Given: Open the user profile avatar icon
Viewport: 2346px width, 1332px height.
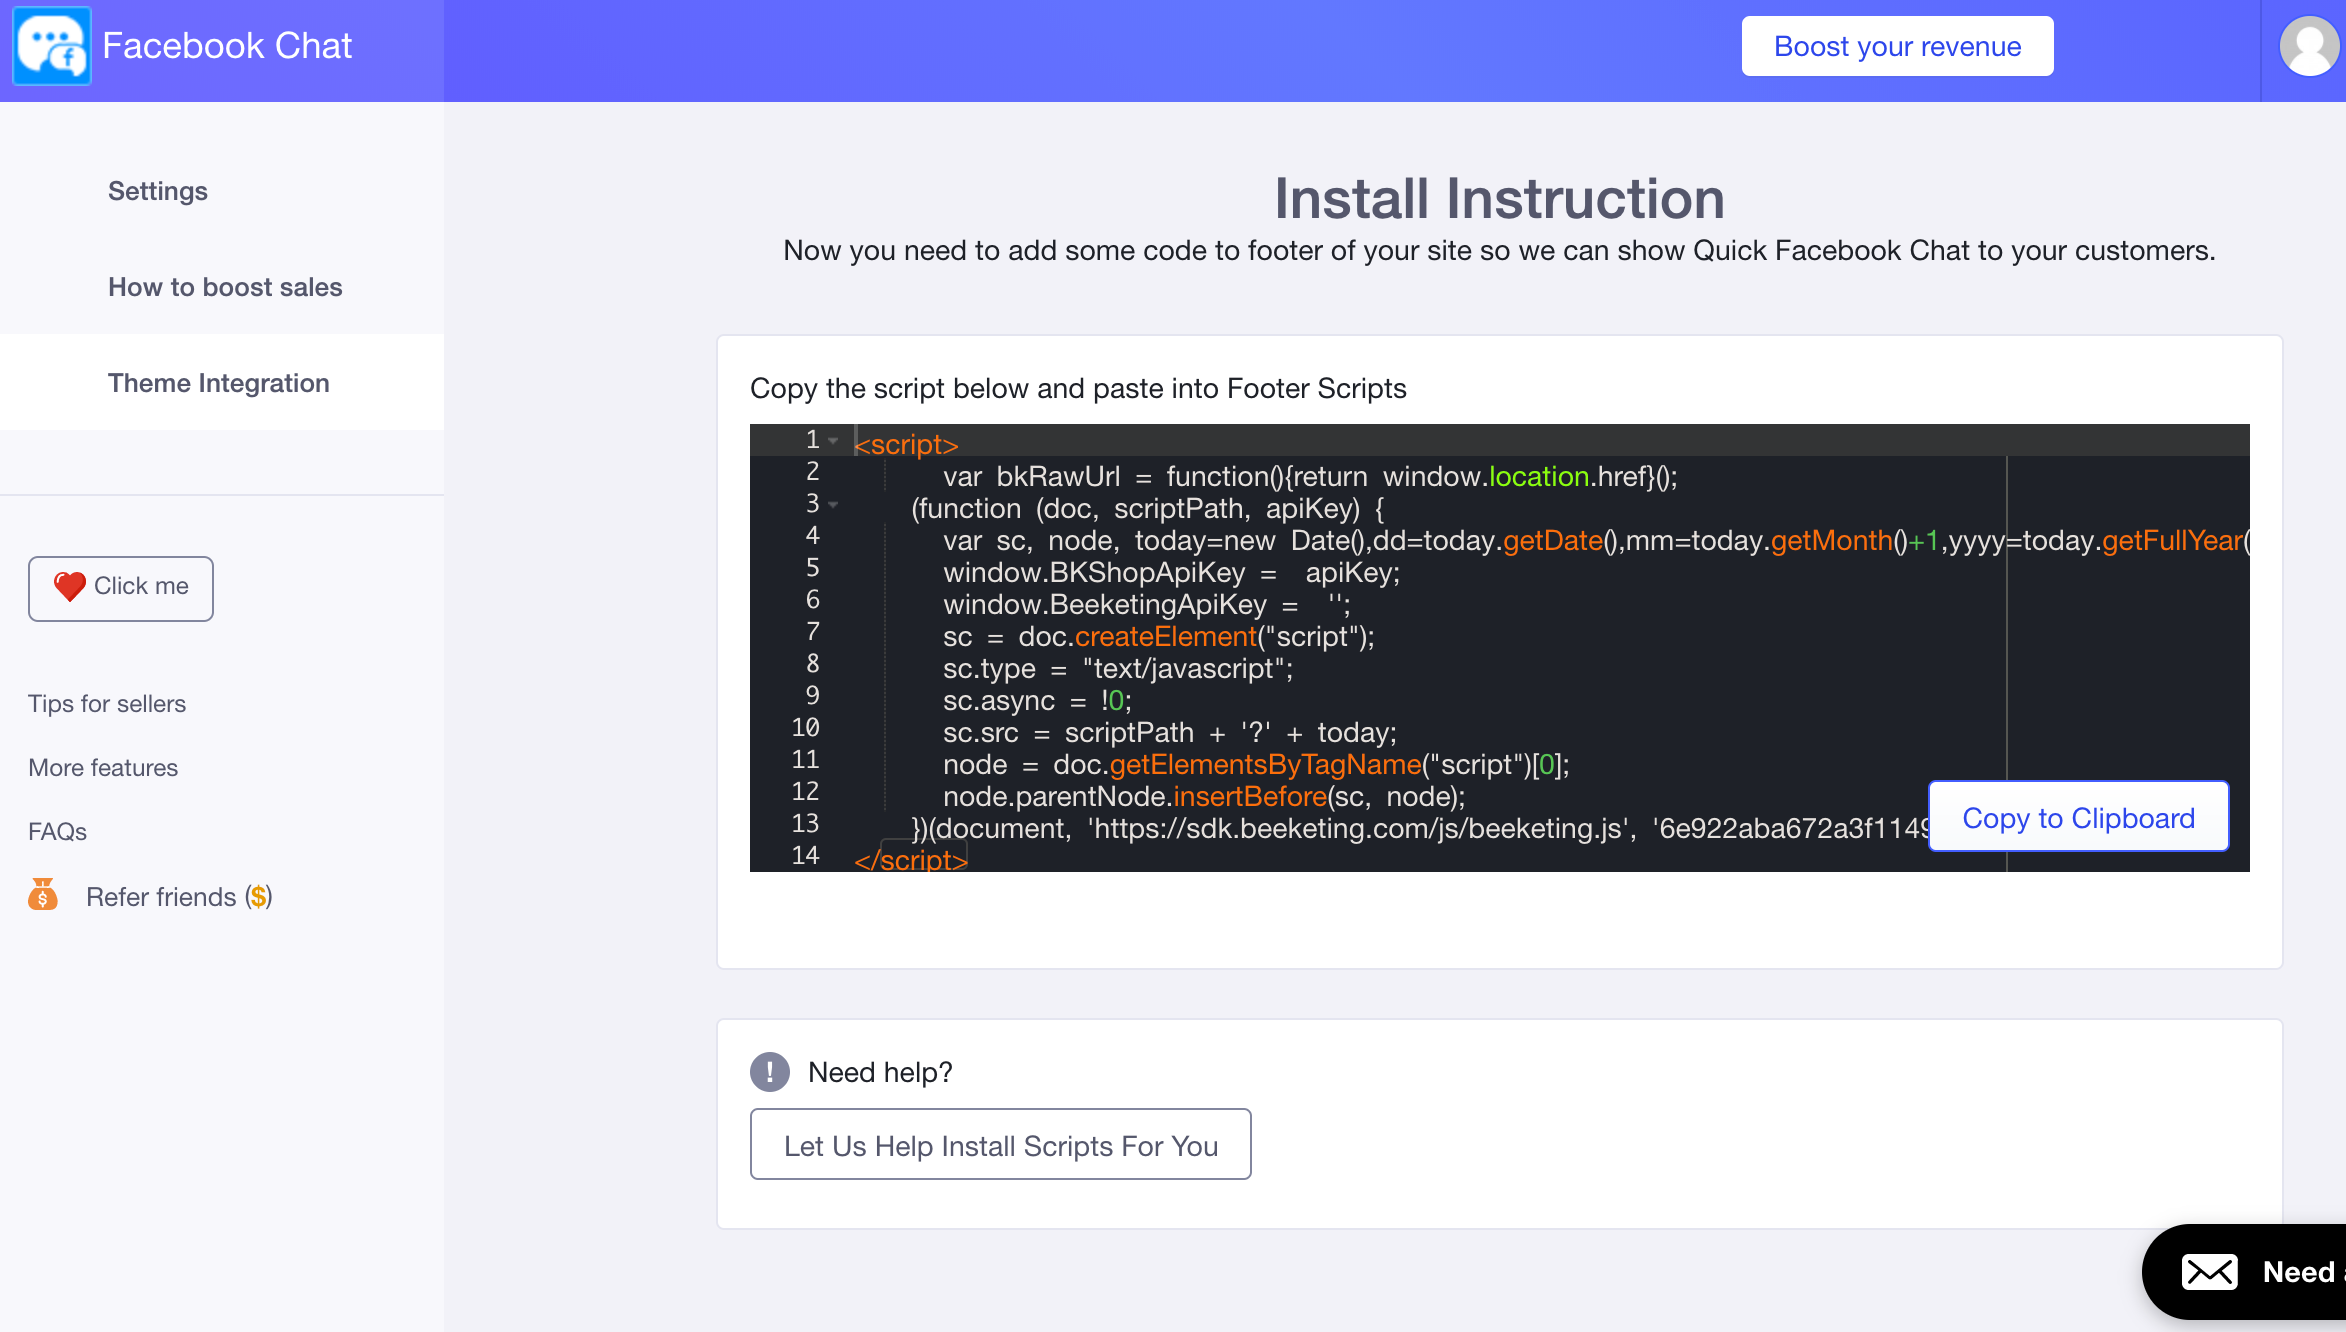Looking at the screenshot, I should 2308,46.
